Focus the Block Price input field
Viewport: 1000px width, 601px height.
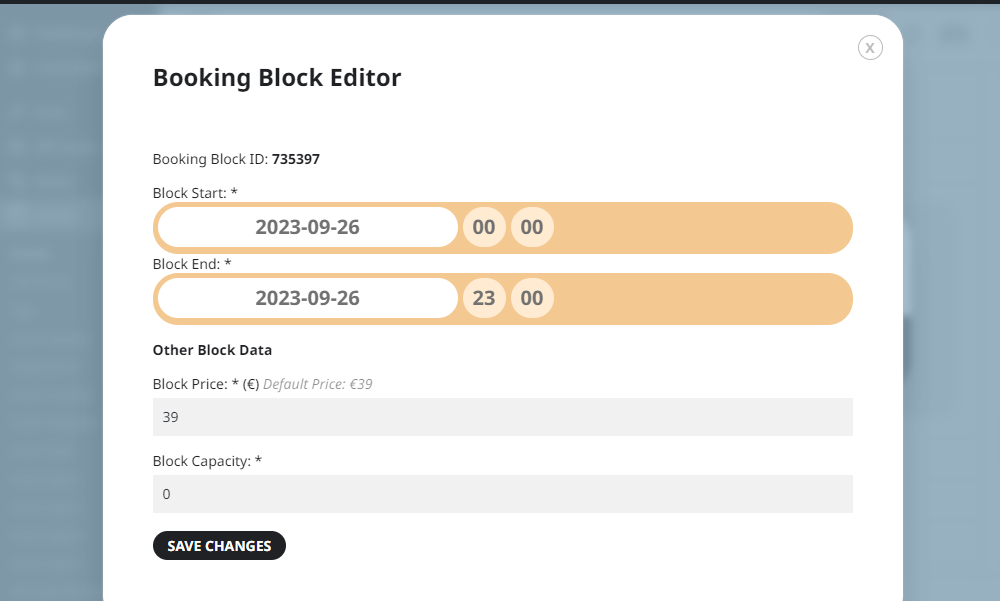503,417
